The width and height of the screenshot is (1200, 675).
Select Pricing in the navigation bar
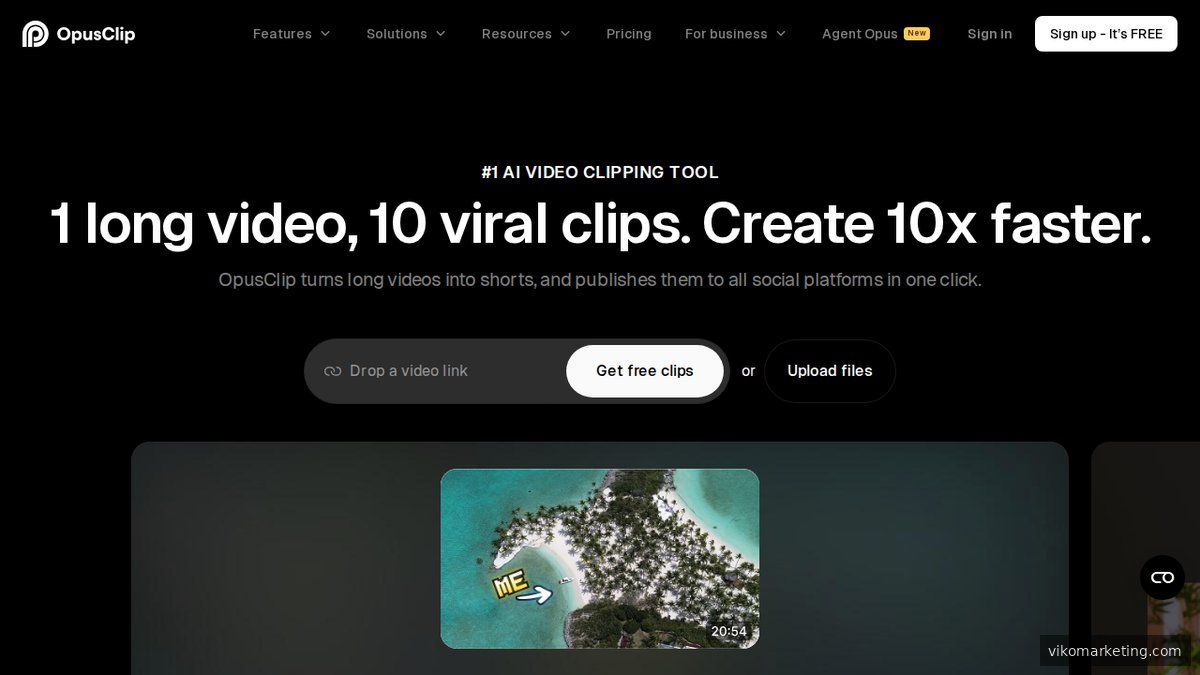click(x=629, y=33)
